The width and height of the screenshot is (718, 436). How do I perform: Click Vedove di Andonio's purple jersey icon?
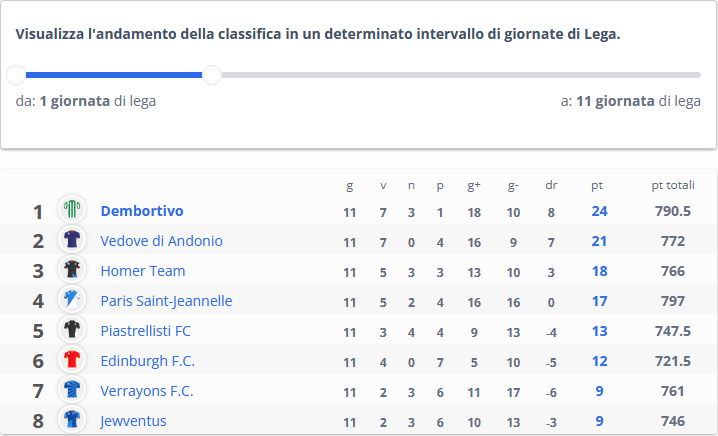[72, 239]
